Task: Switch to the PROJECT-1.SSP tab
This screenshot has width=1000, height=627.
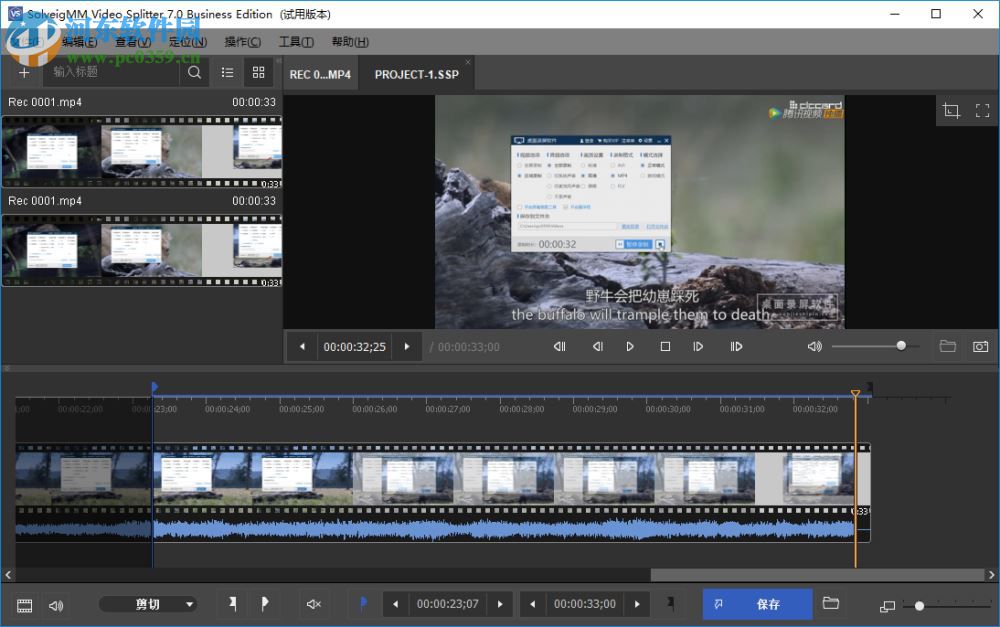Action: pyautogui.click(x=417, y=73)
